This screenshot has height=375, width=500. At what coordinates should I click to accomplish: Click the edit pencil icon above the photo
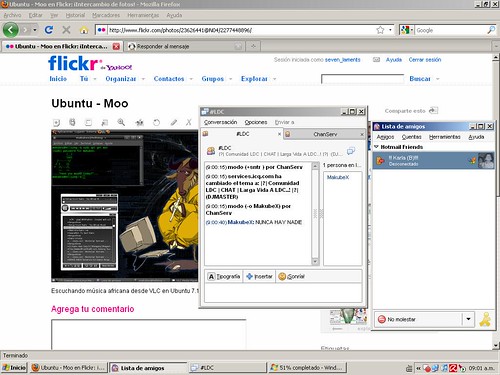[173, 122]
